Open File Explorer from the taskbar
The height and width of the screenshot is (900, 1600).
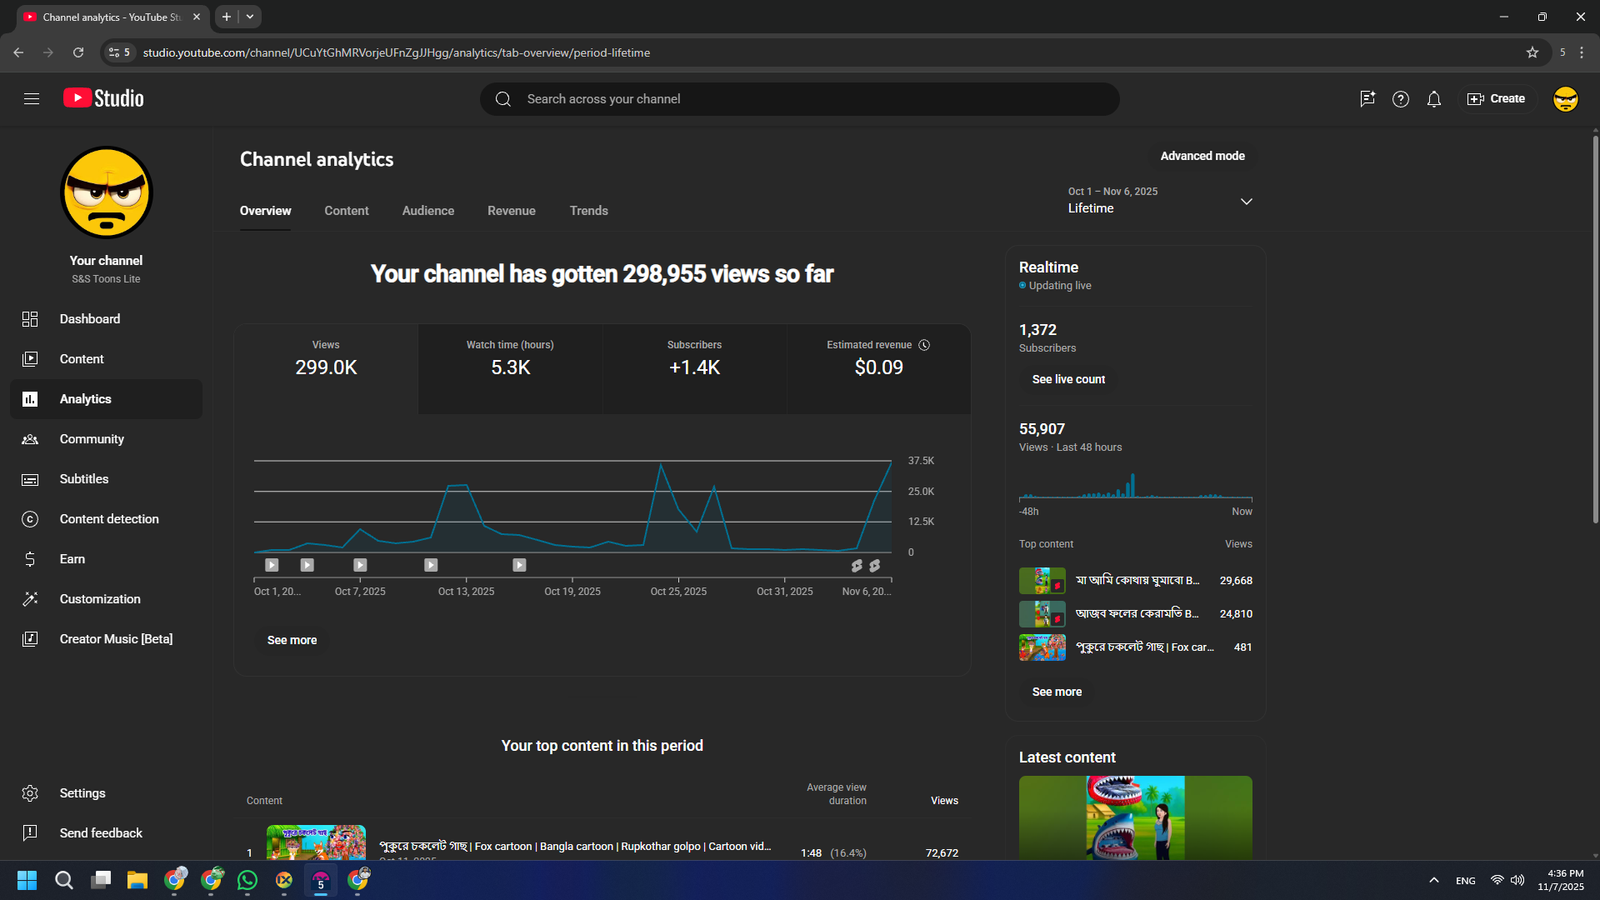(x=137, y=880)
